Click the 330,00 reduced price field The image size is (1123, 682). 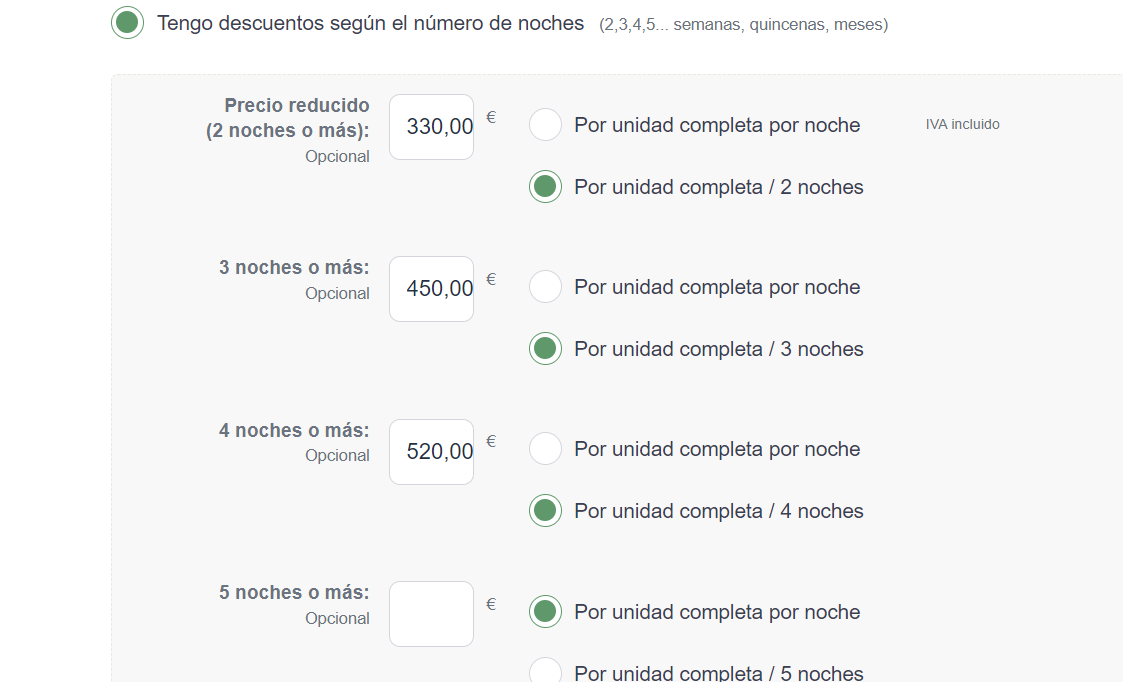(431, 127)
